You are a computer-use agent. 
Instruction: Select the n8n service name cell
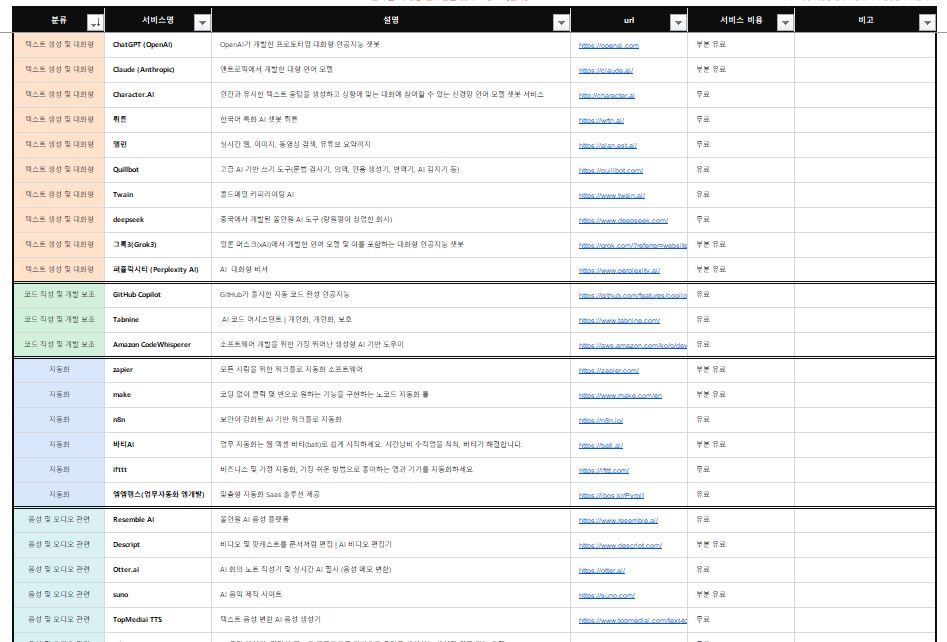158,420
